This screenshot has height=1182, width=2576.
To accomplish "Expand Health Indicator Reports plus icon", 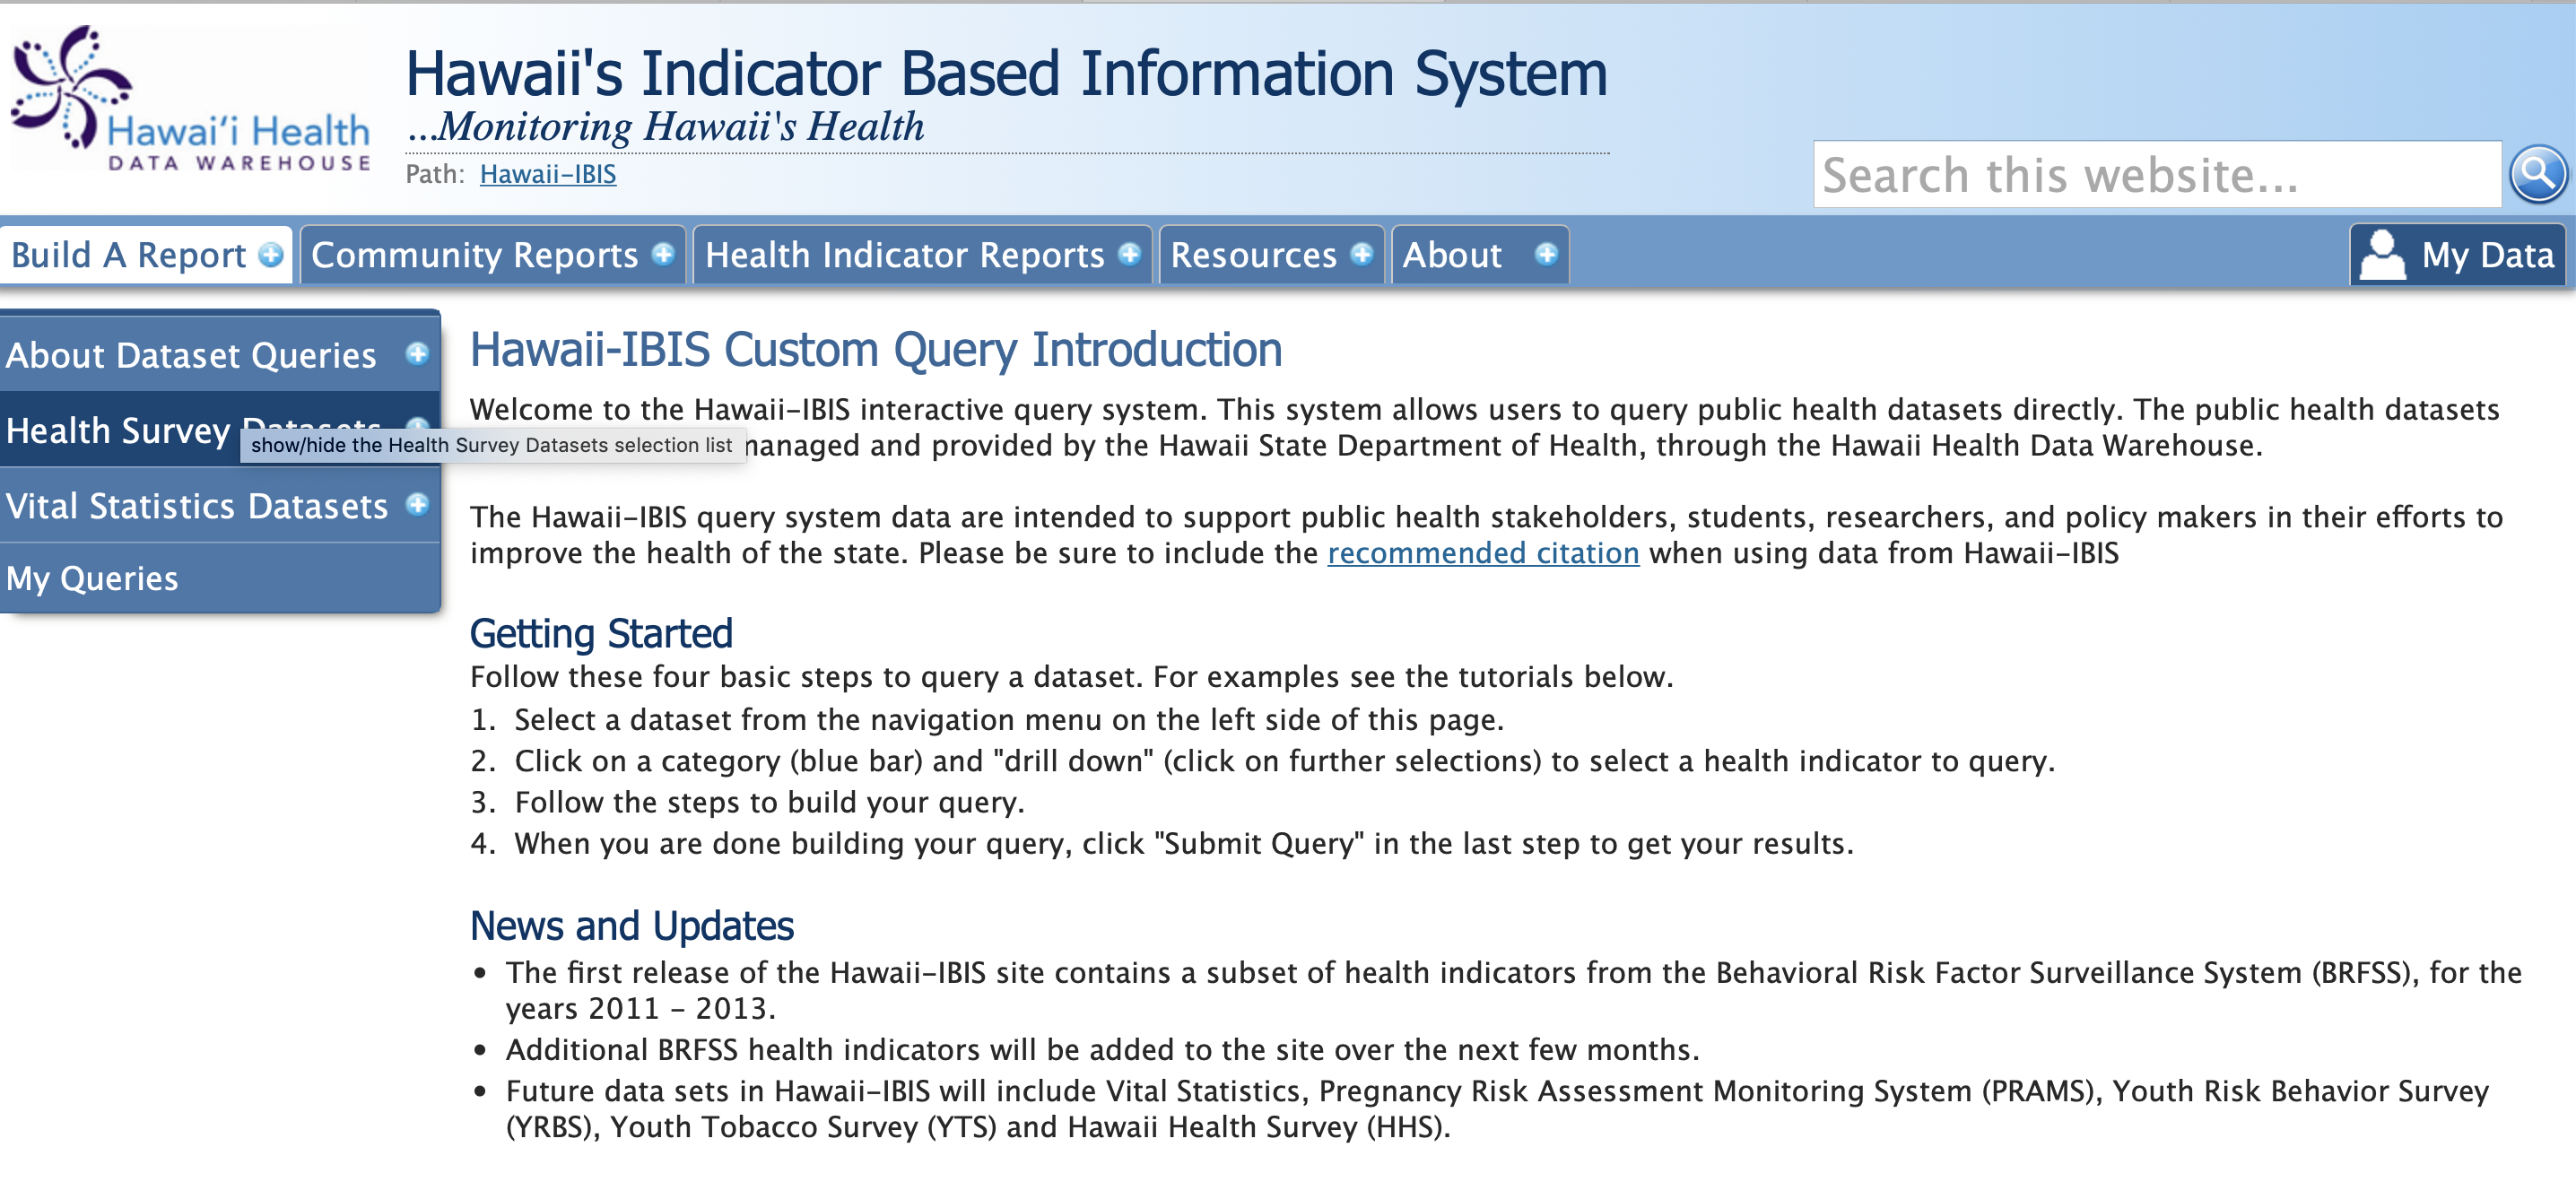I will tap(1129, 254).
